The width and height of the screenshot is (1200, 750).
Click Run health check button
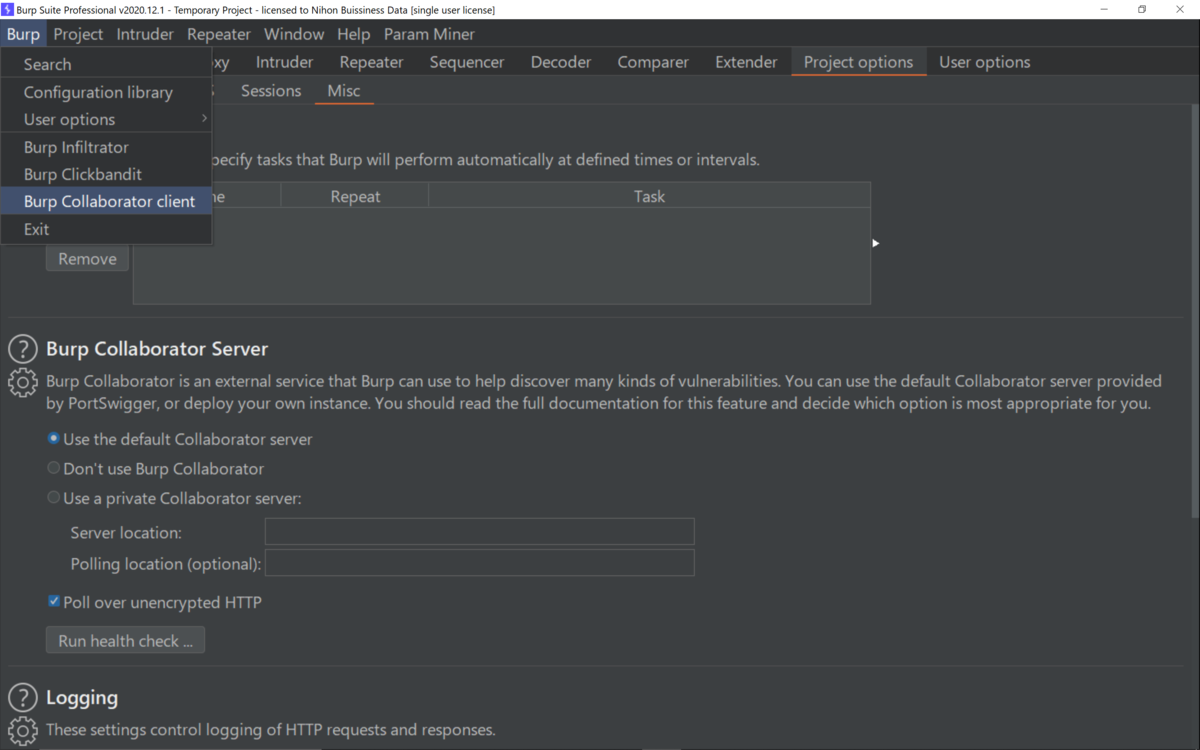click(x=125, y=641)
